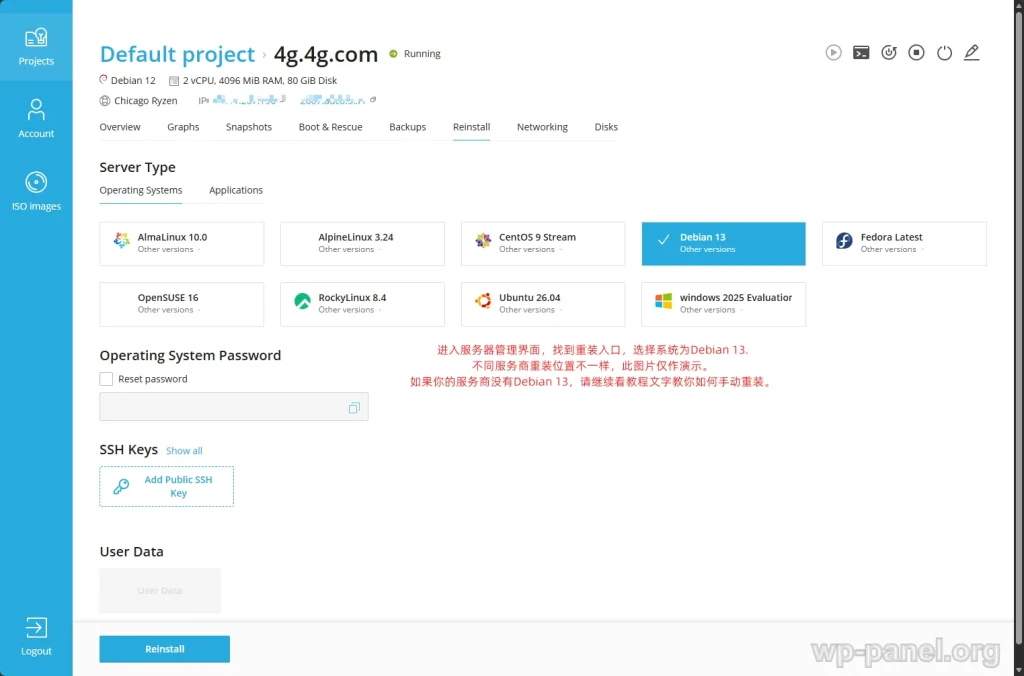Open the Backups tab

point(408,127)
